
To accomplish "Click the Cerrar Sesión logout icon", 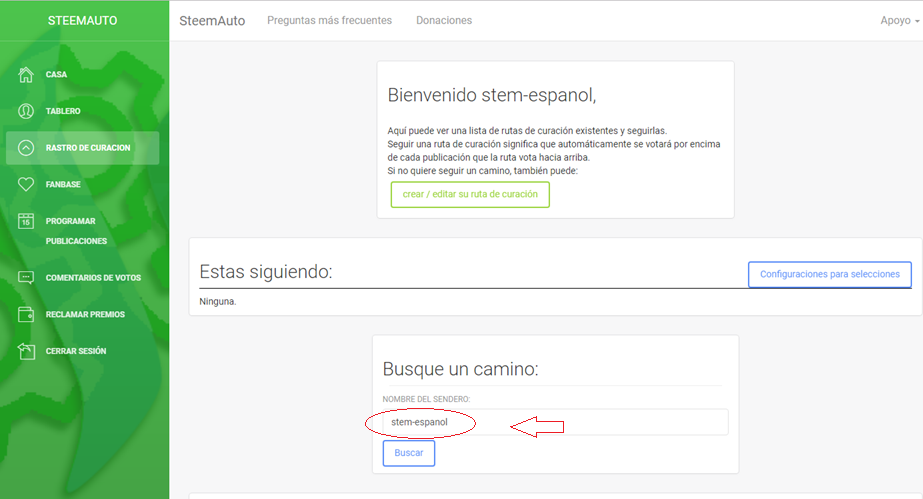I will (x=26, y=351).
